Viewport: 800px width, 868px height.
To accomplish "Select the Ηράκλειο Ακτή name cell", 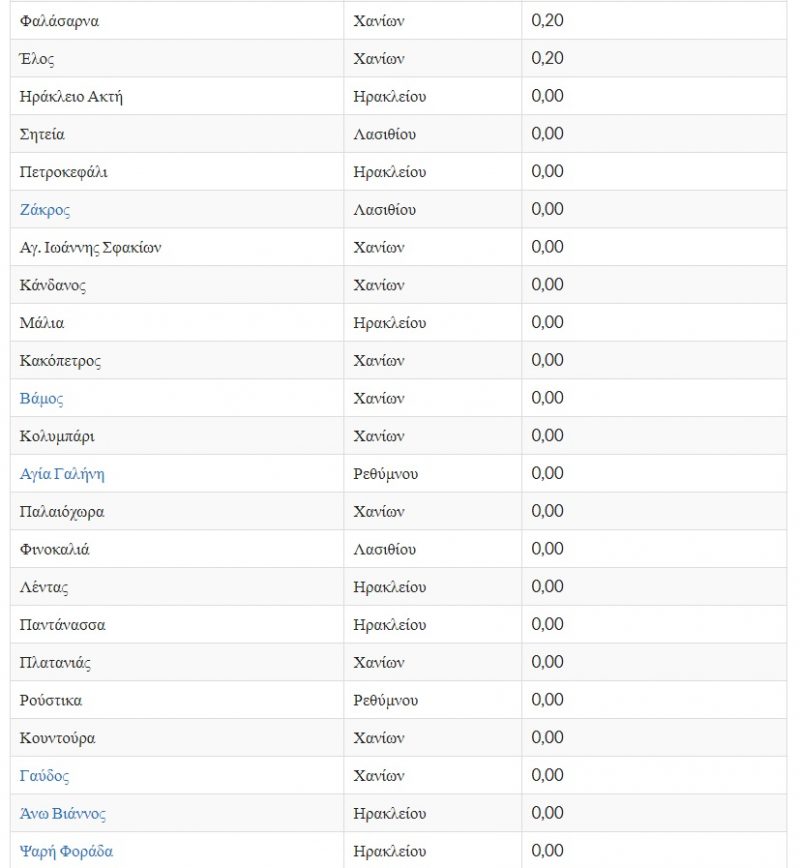I will tap(71, 97).
